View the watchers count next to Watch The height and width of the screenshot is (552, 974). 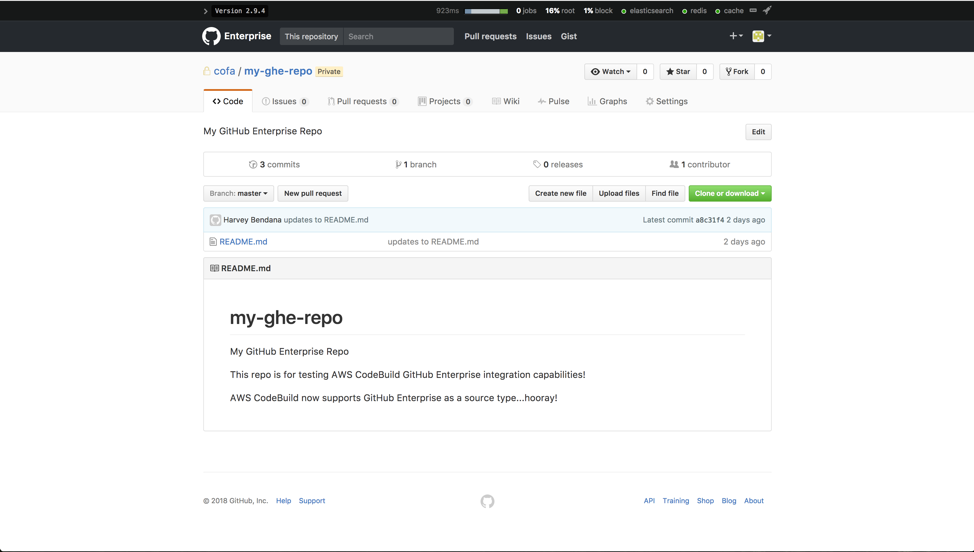click(645, 71)
